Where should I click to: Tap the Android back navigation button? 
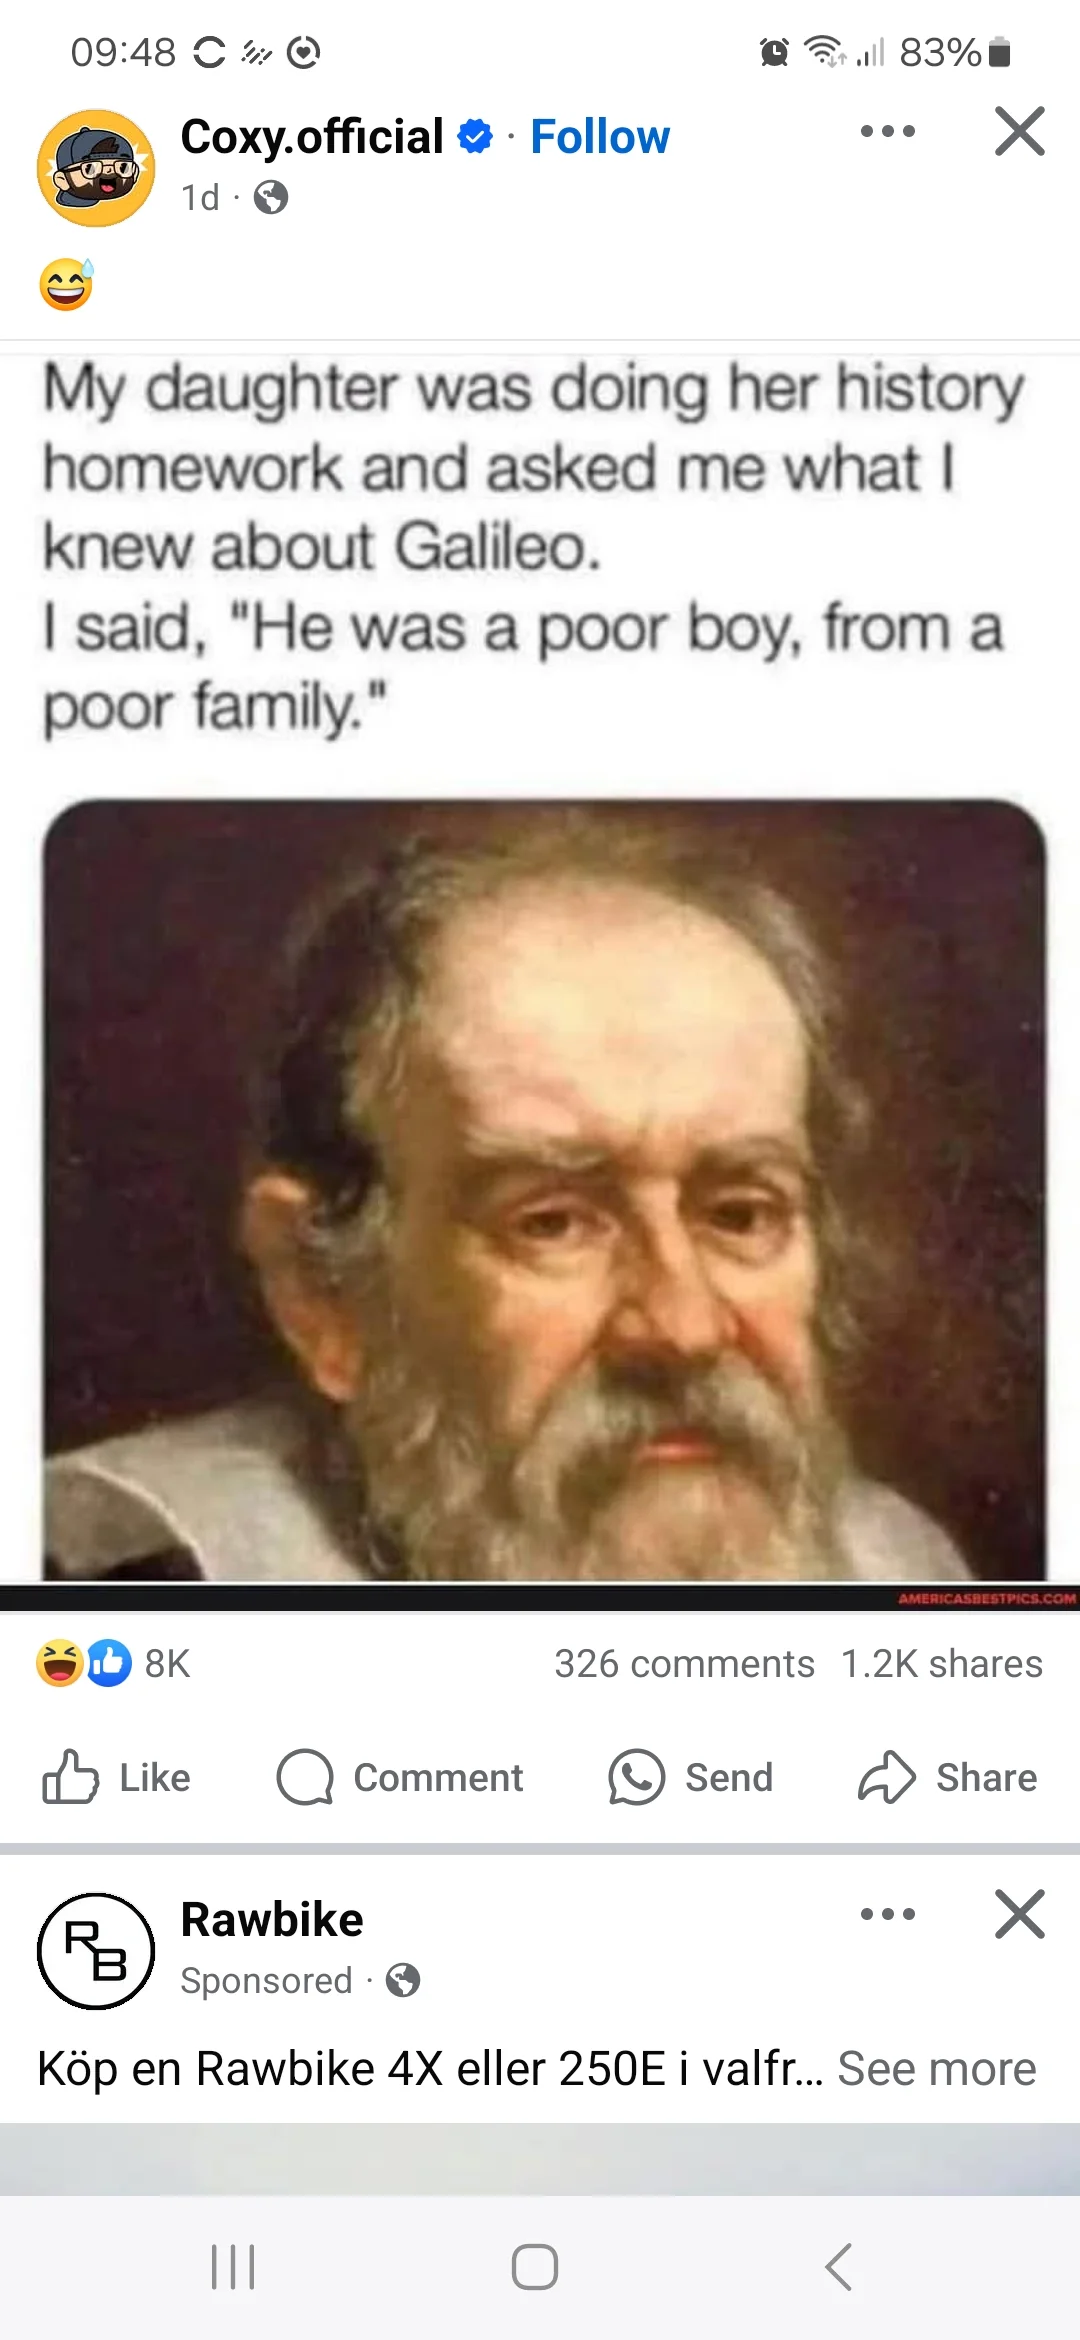(839, 2266)
